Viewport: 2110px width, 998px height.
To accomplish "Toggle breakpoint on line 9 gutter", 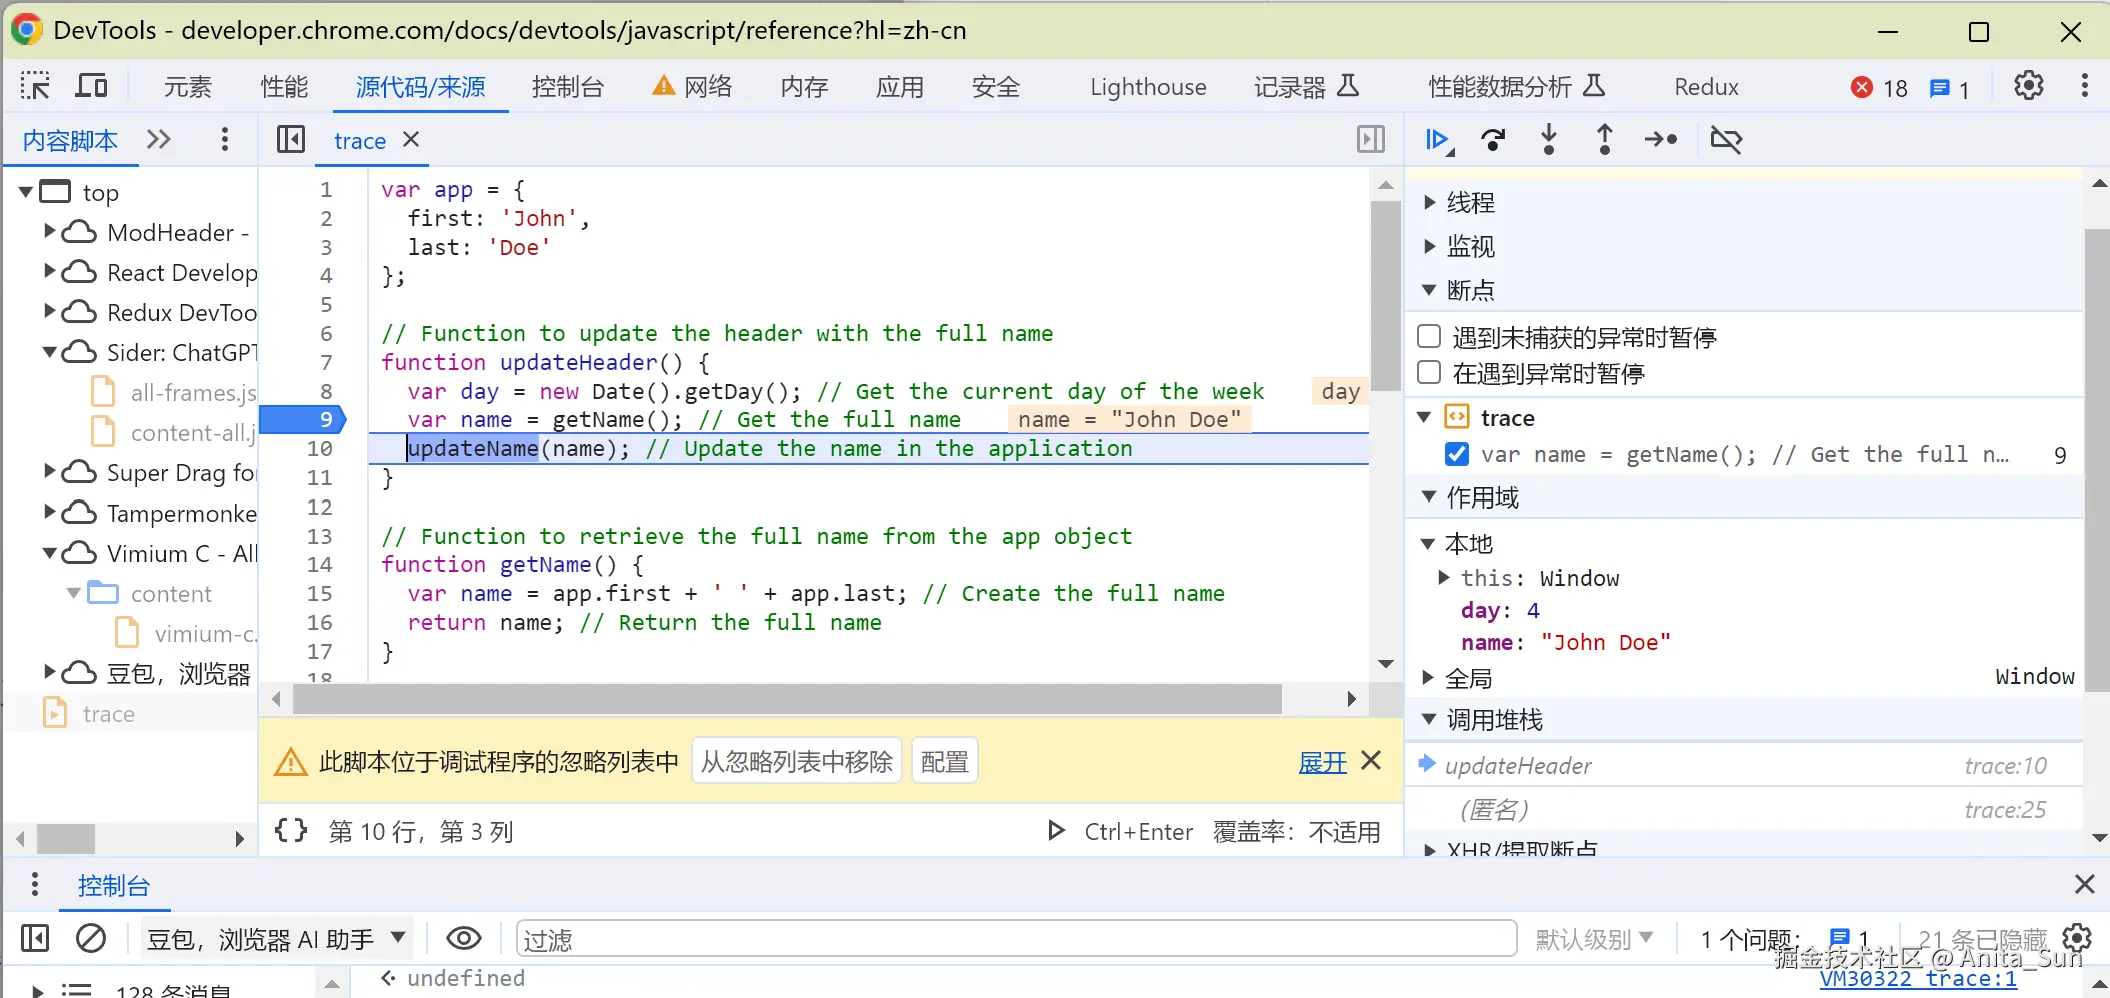I will point(303,419).
